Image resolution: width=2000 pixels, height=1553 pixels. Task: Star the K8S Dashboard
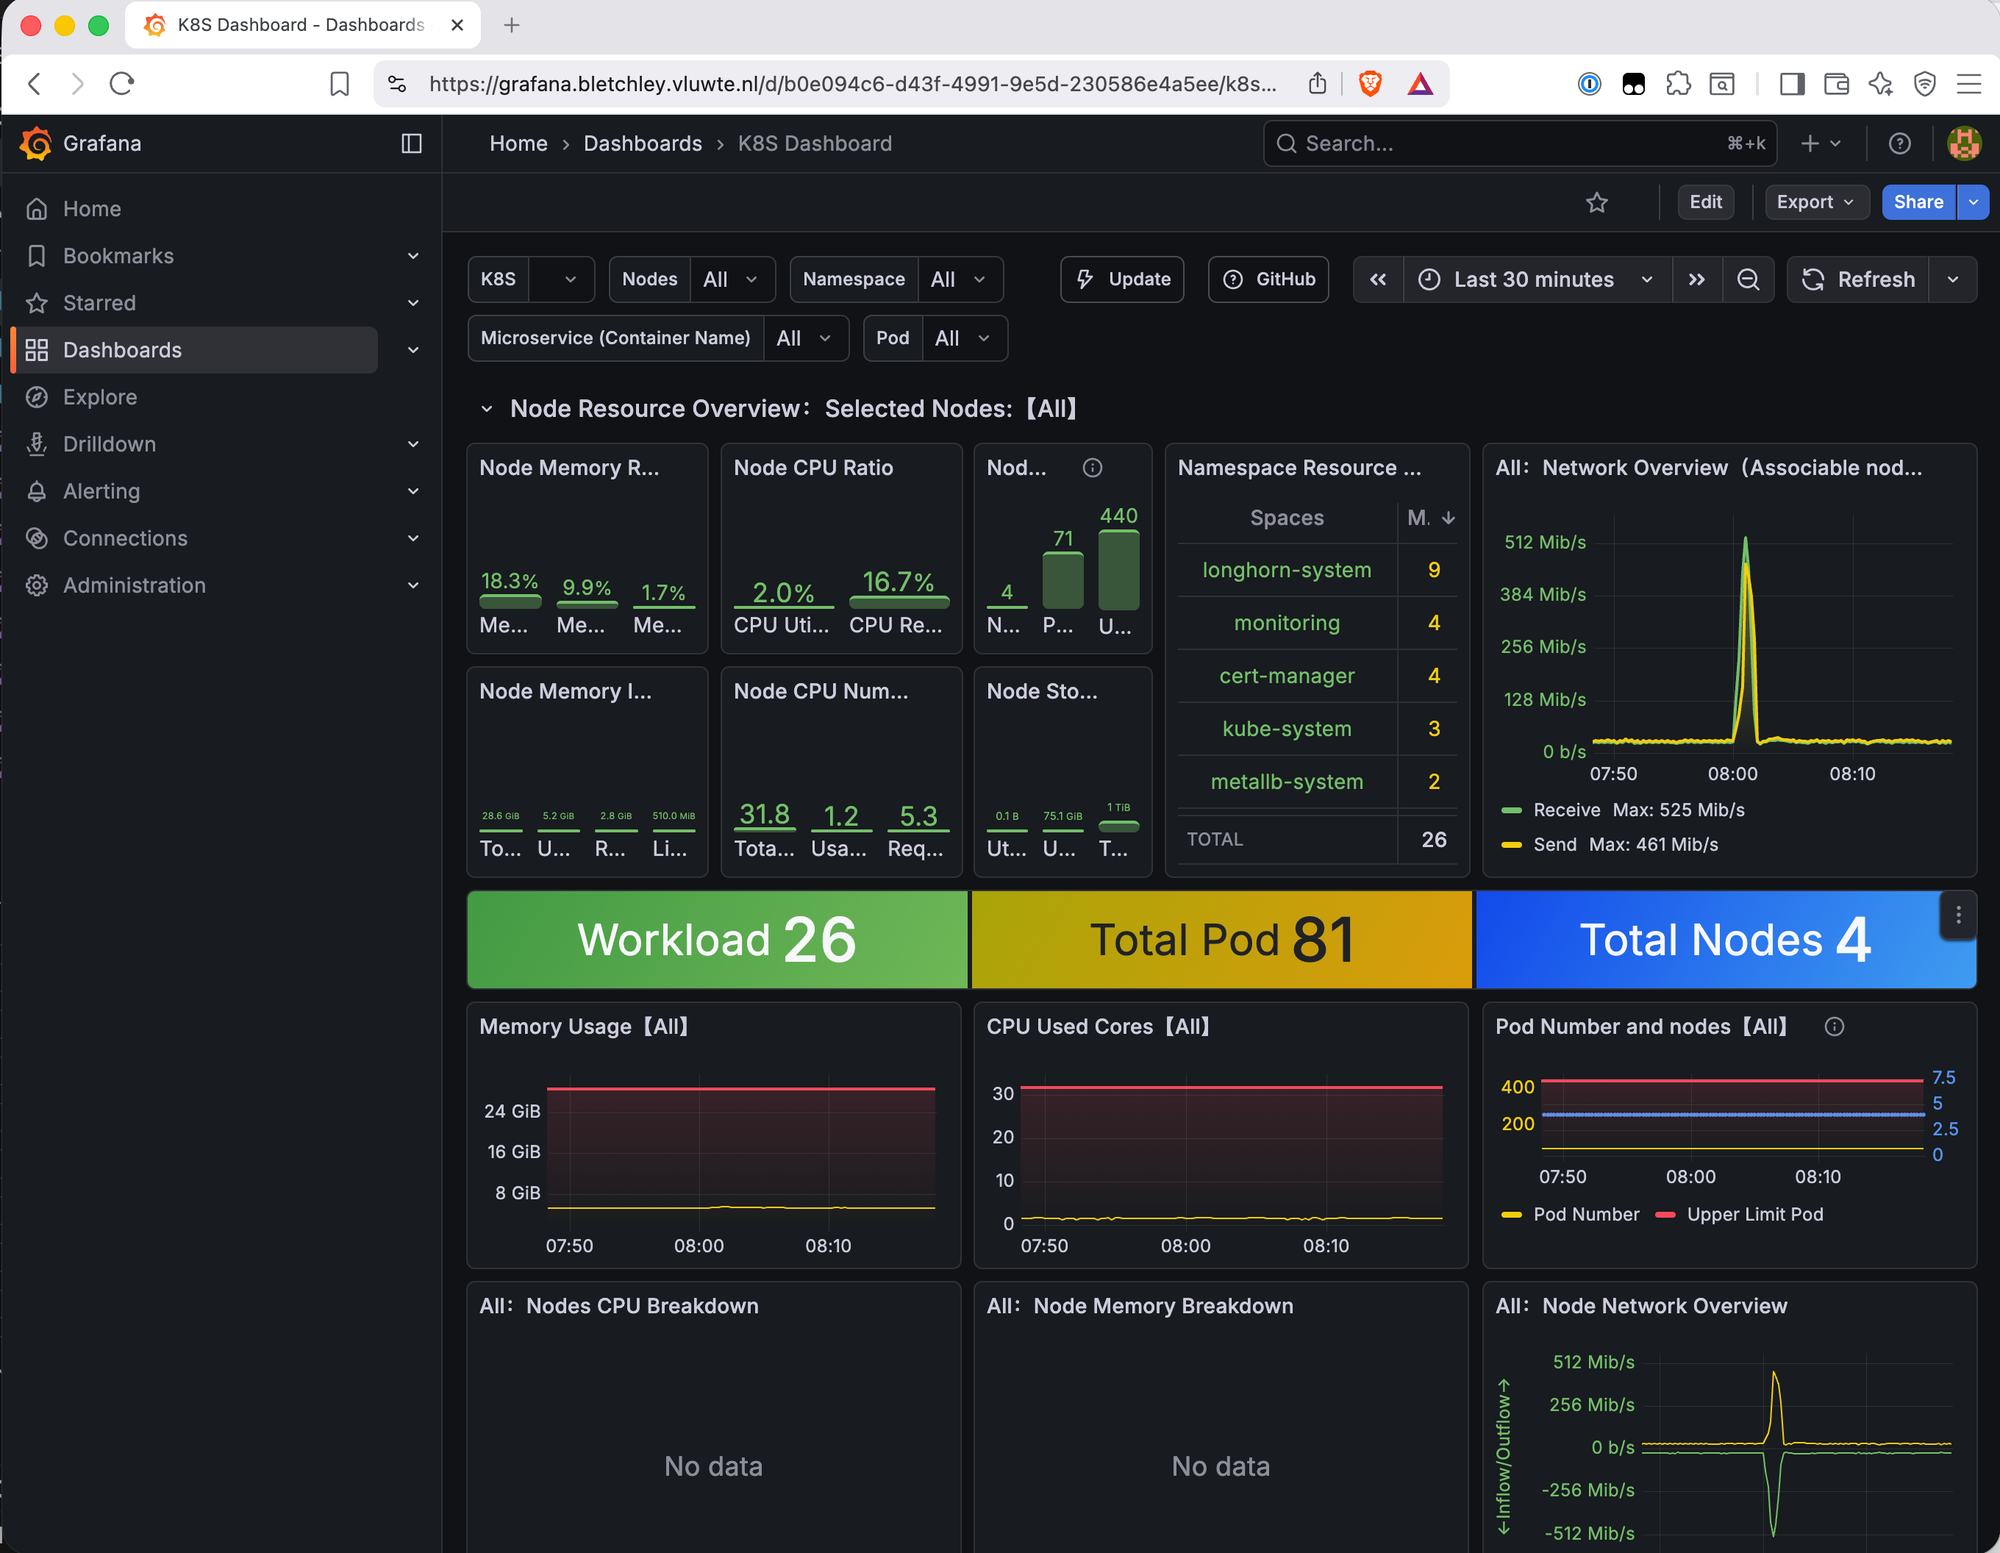[1597, 202]
